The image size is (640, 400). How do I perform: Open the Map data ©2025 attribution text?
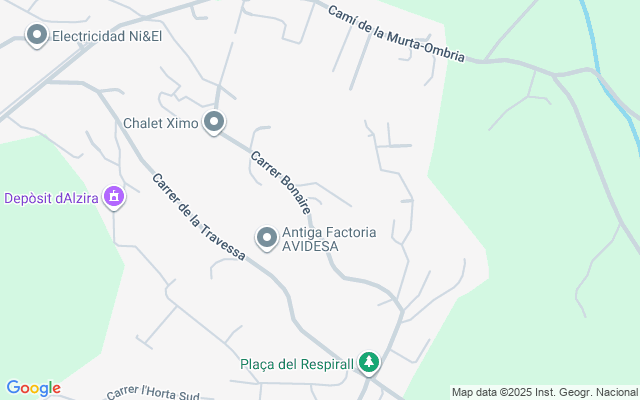click(x=544, y=392)
